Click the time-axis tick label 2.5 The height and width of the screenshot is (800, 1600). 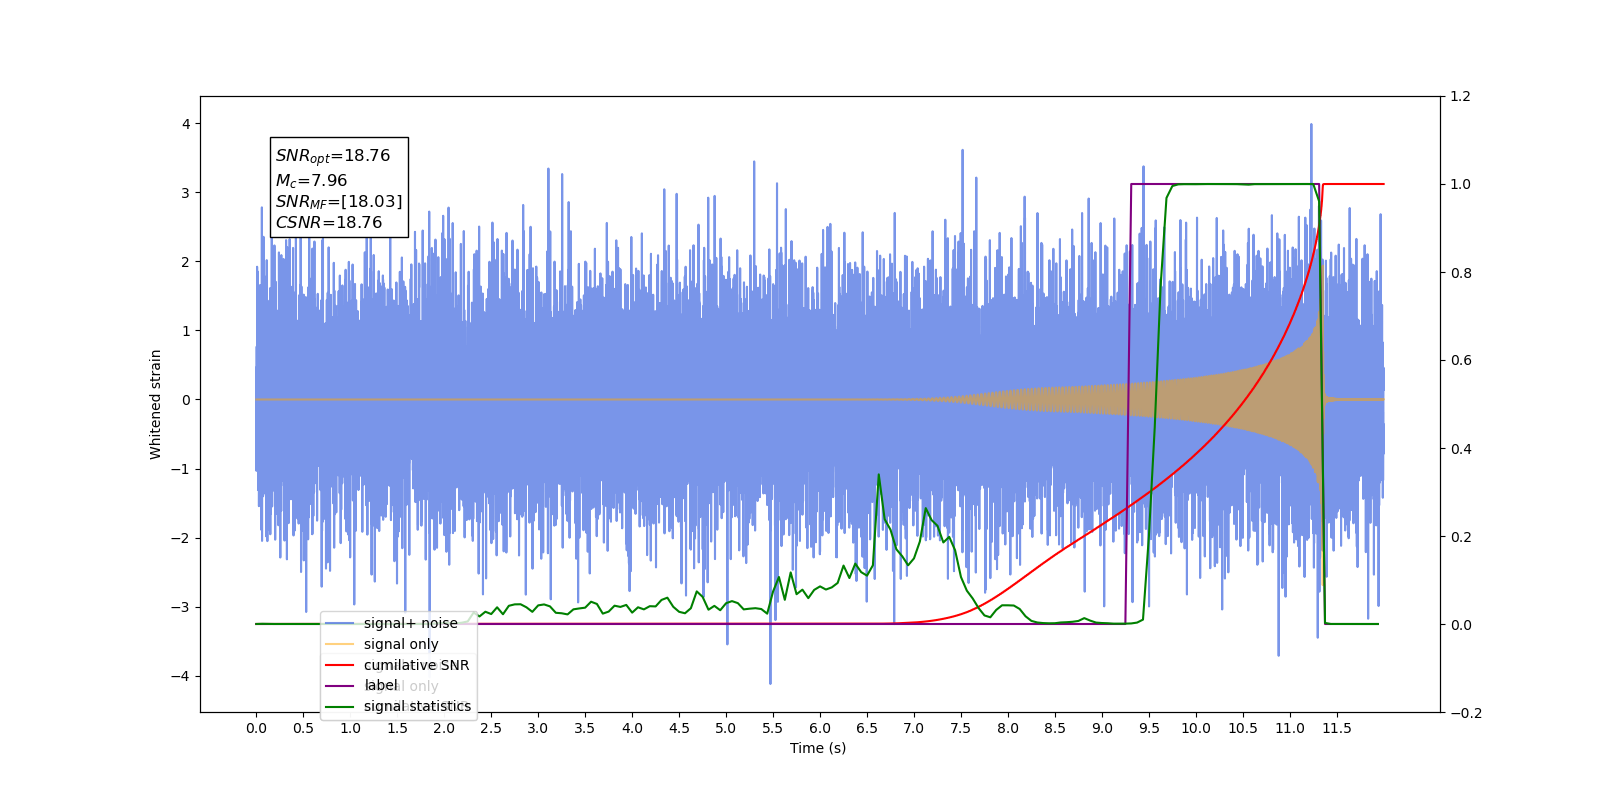coord(491,728)
